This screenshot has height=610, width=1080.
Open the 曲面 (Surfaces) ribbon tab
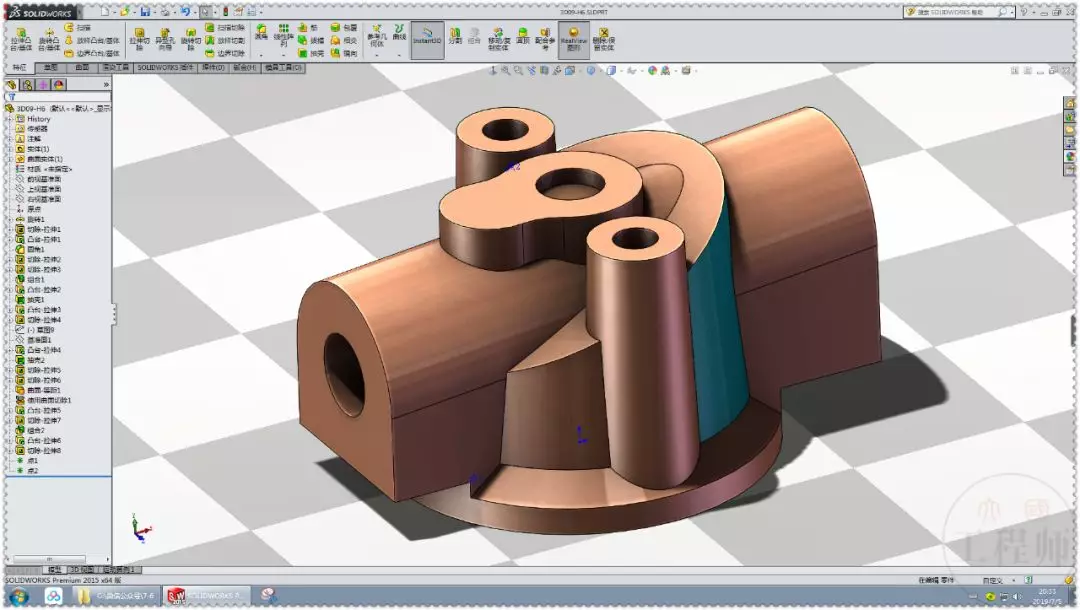coord(82,68)
